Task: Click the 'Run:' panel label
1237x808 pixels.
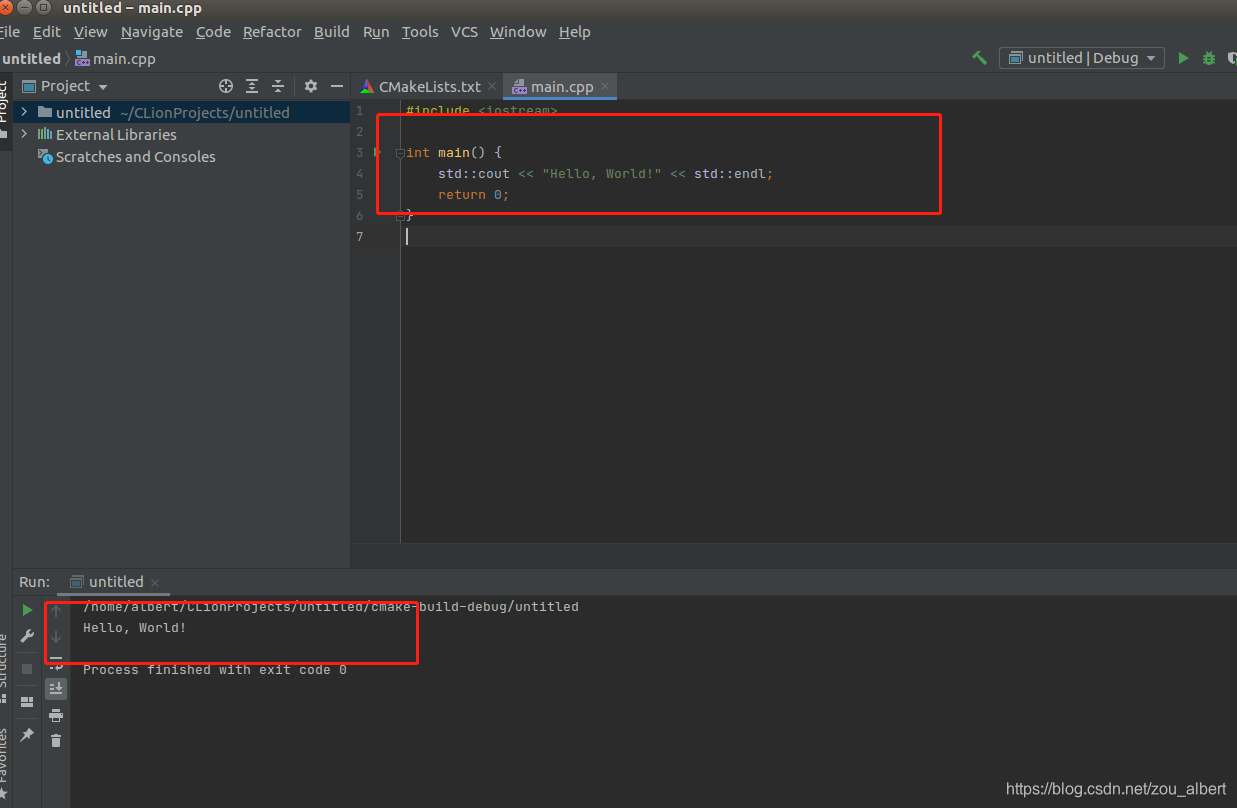Action: pyautogui.click(x=34, y=582)
